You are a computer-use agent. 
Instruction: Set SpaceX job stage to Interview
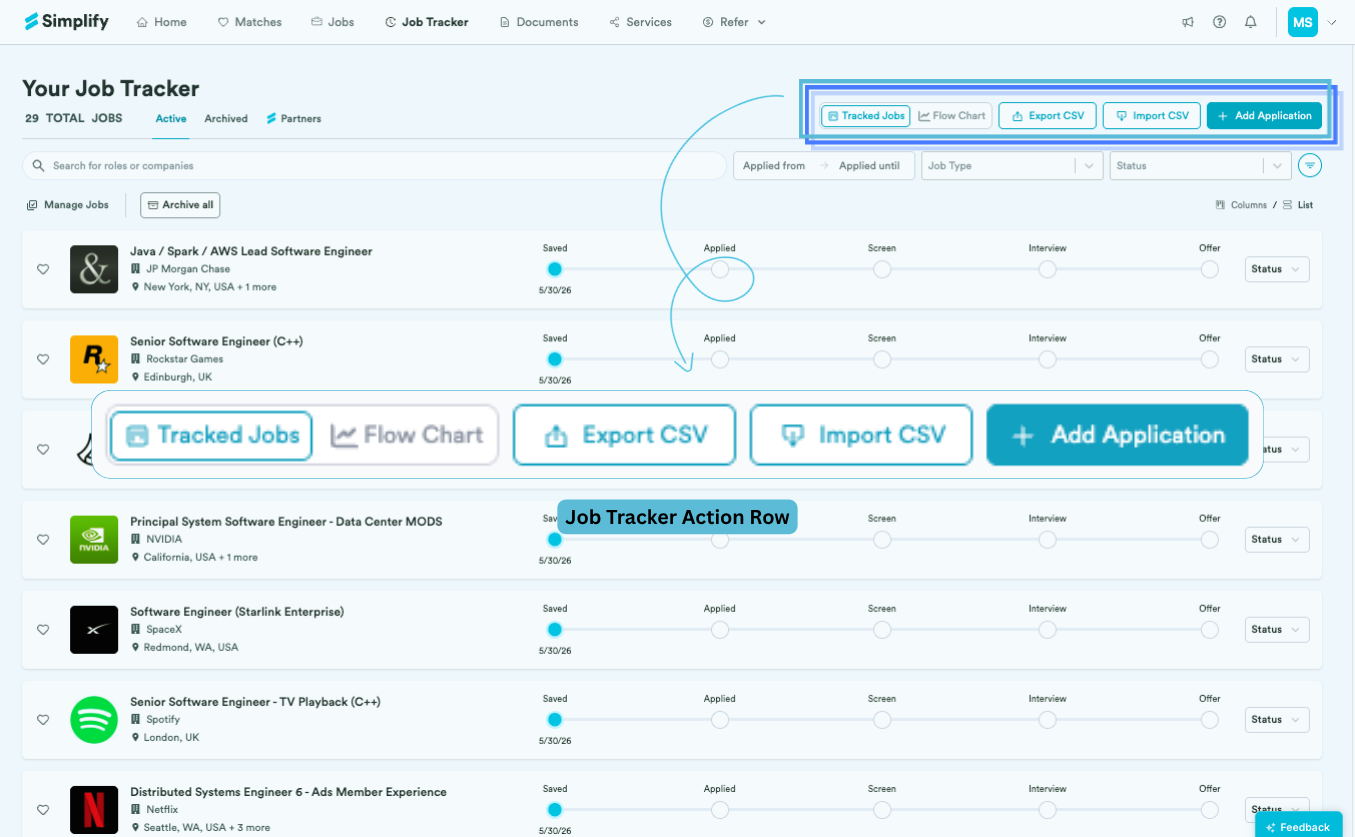(x=1047, y=629)
